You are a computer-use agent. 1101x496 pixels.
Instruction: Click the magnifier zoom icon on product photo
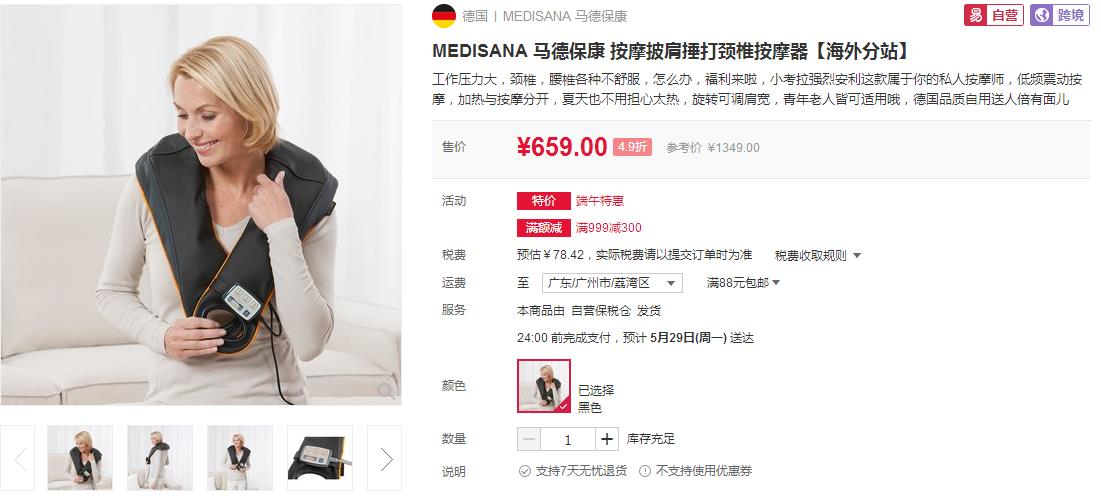click(386, 391)
